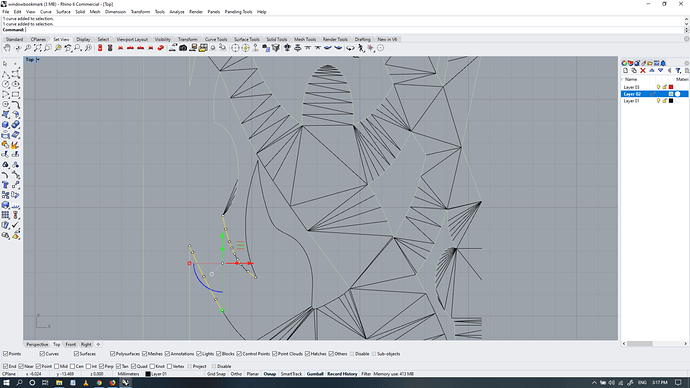The height and width of the screenshot is (388, 690).
Task: Open the Top viewport title dropdown arrow
Action: (38, 59)
